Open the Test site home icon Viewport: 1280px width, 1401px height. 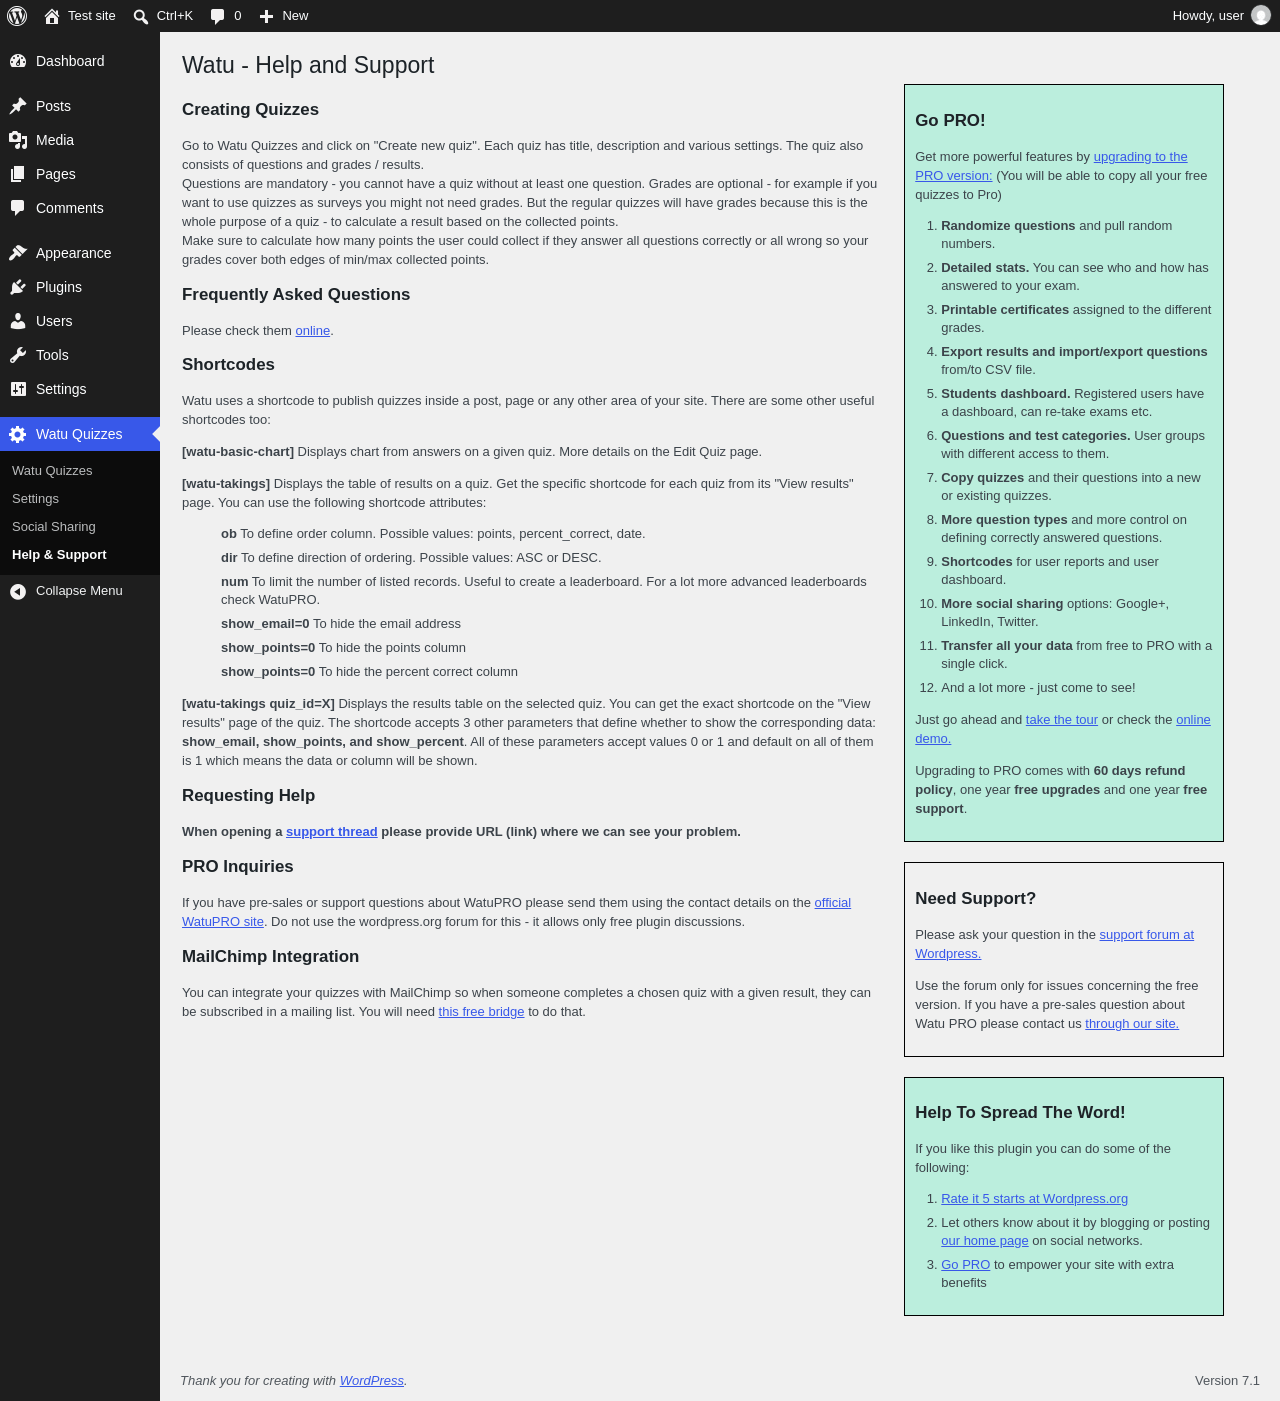(x=52, y=16)
